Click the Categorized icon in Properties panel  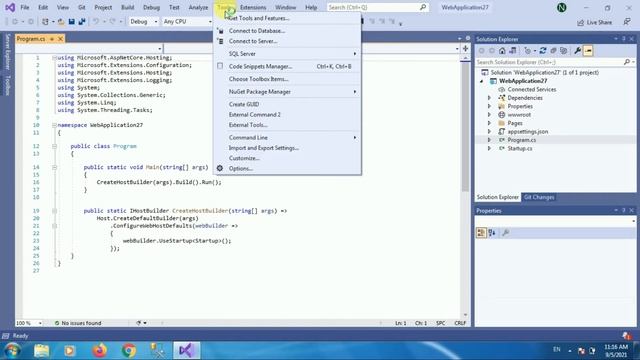coord(481,233)
